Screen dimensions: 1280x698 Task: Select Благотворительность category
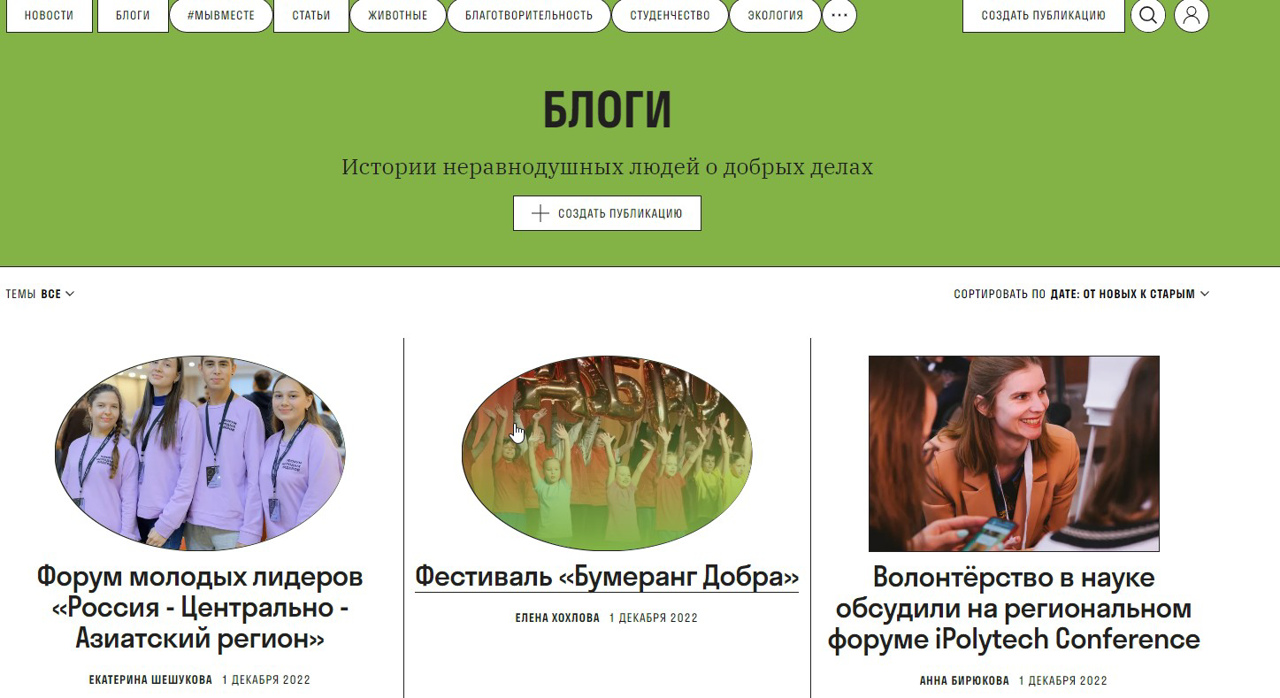coord(529,15)
